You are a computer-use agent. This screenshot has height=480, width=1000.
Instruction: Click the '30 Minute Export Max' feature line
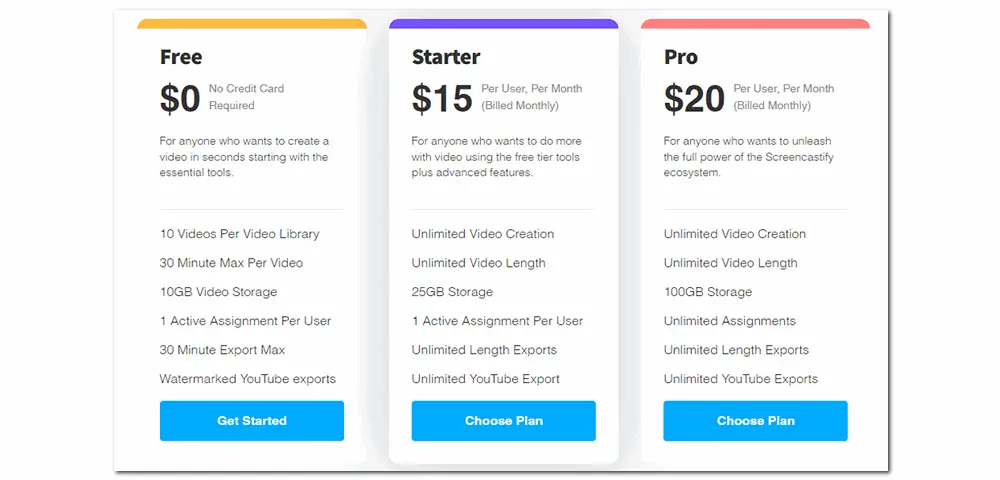[223, 350]
